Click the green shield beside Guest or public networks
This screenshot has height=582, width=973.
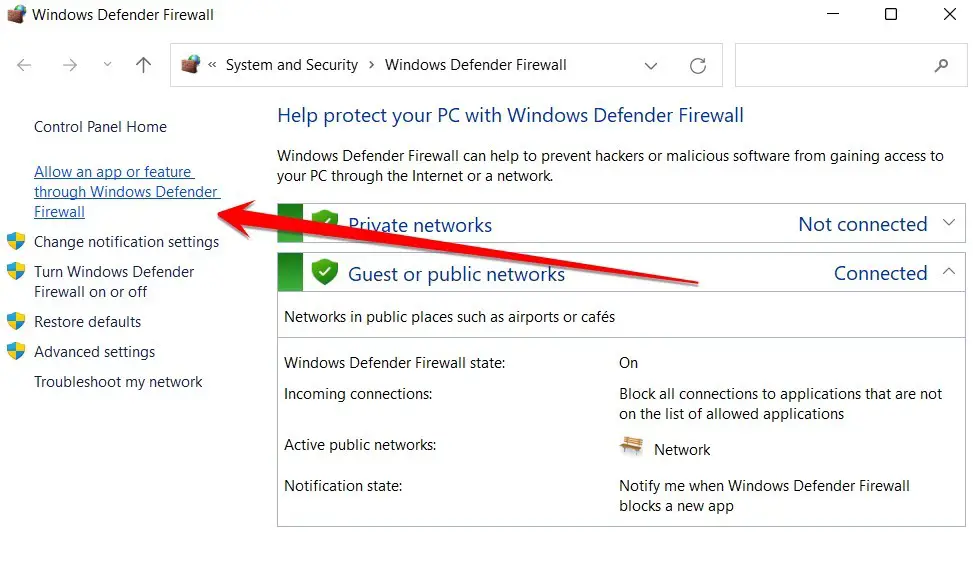click(325, 272)
